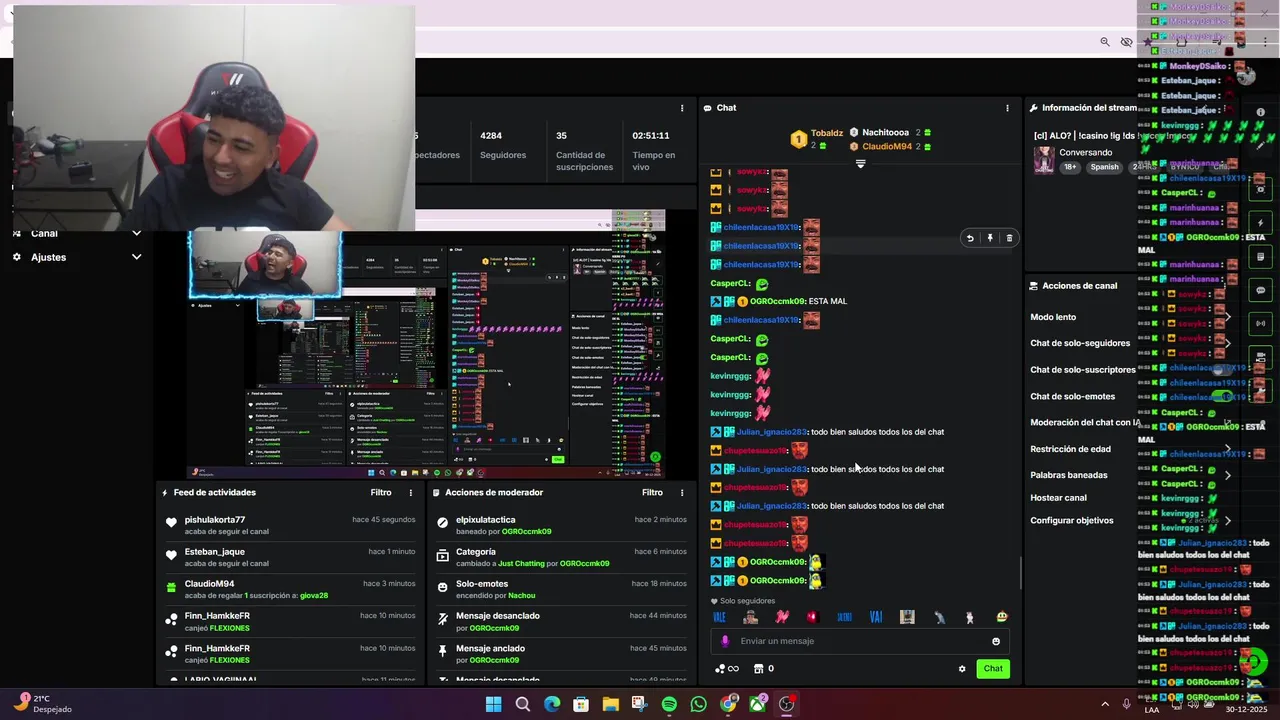The image size is (1280, 720).
Task: Open Filtro in Acciones de moderador
Action: [x=652, y=493]
